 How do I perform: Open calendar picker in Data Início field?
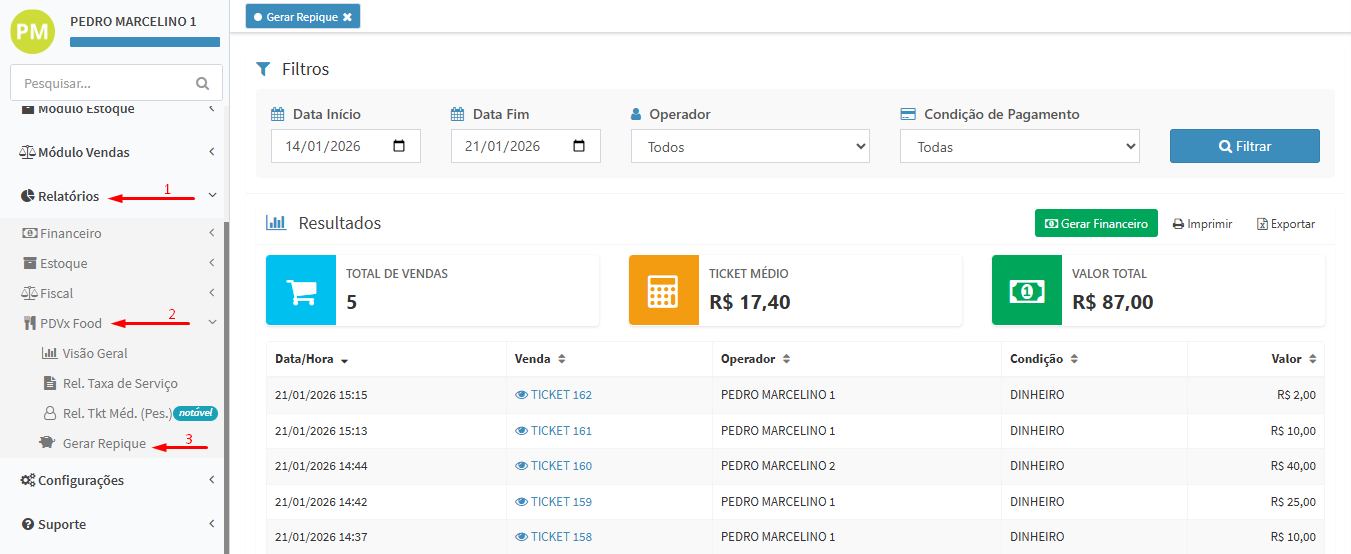coord(399,146)
